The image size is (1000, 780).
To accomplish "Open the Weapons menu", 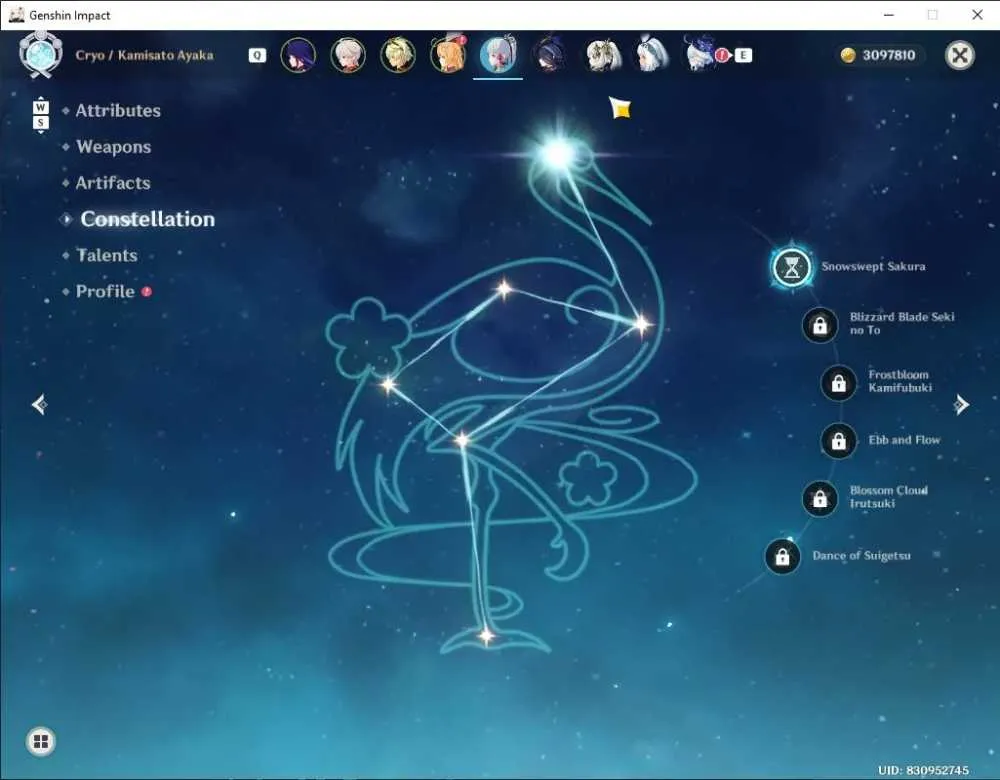I will click(x=114, y=147).
